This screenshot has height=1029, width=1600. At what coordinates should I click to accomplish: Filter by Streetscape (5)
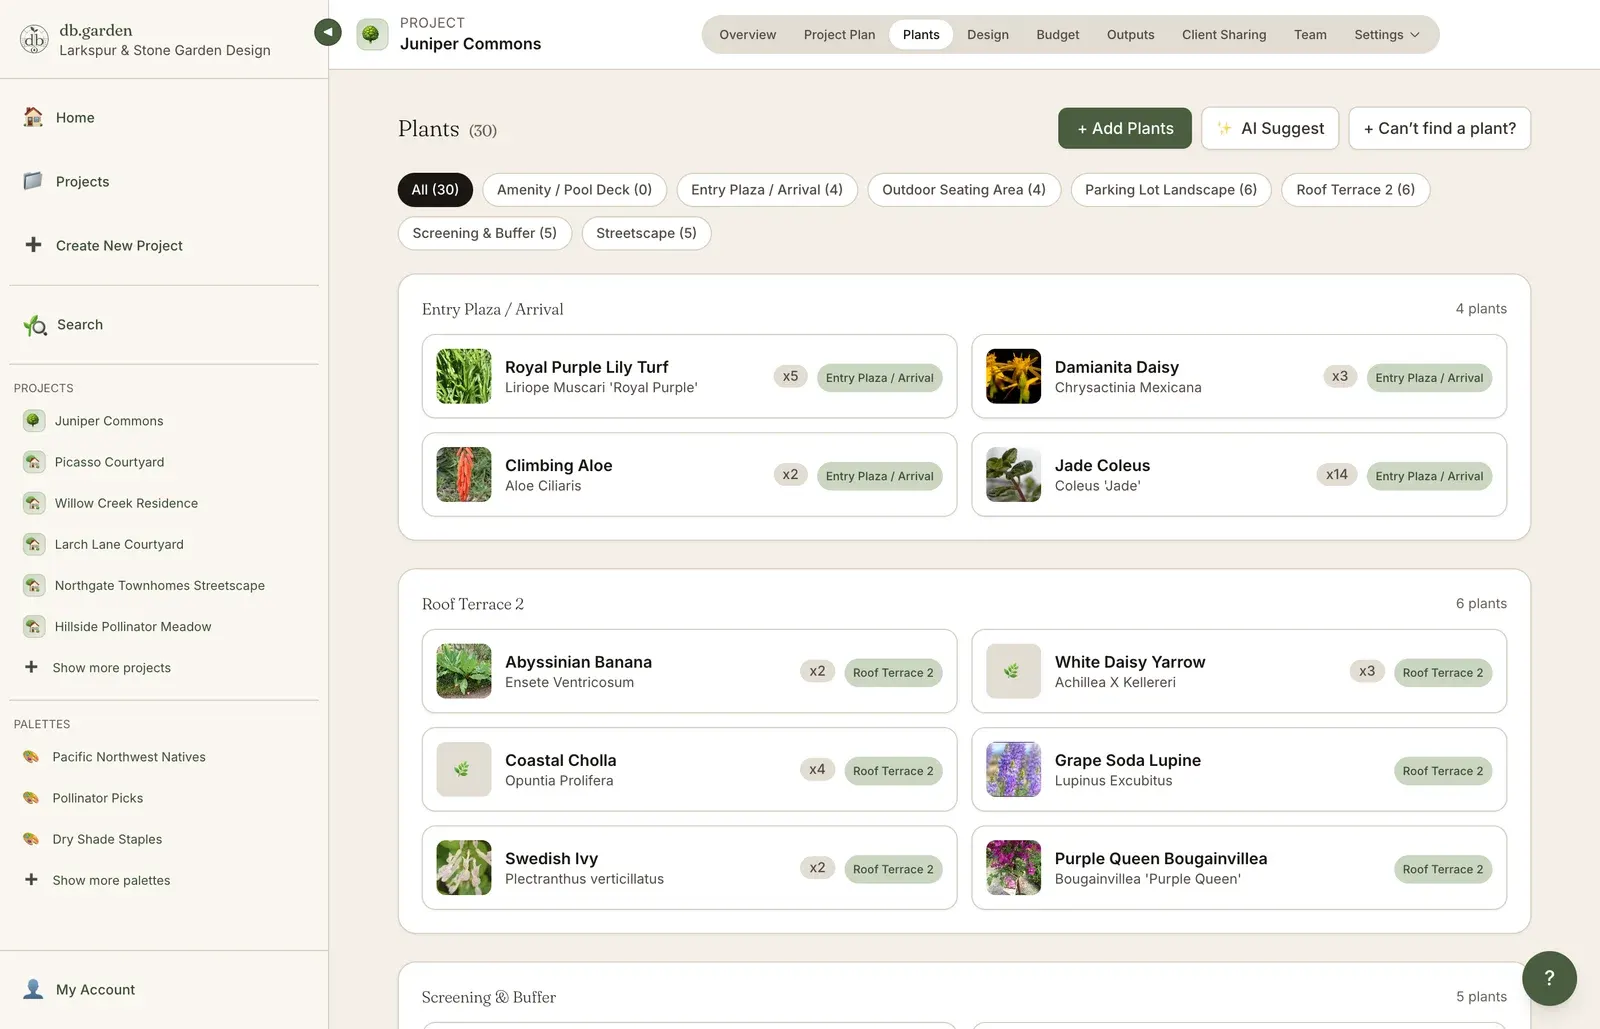click(x=647, y=233)
